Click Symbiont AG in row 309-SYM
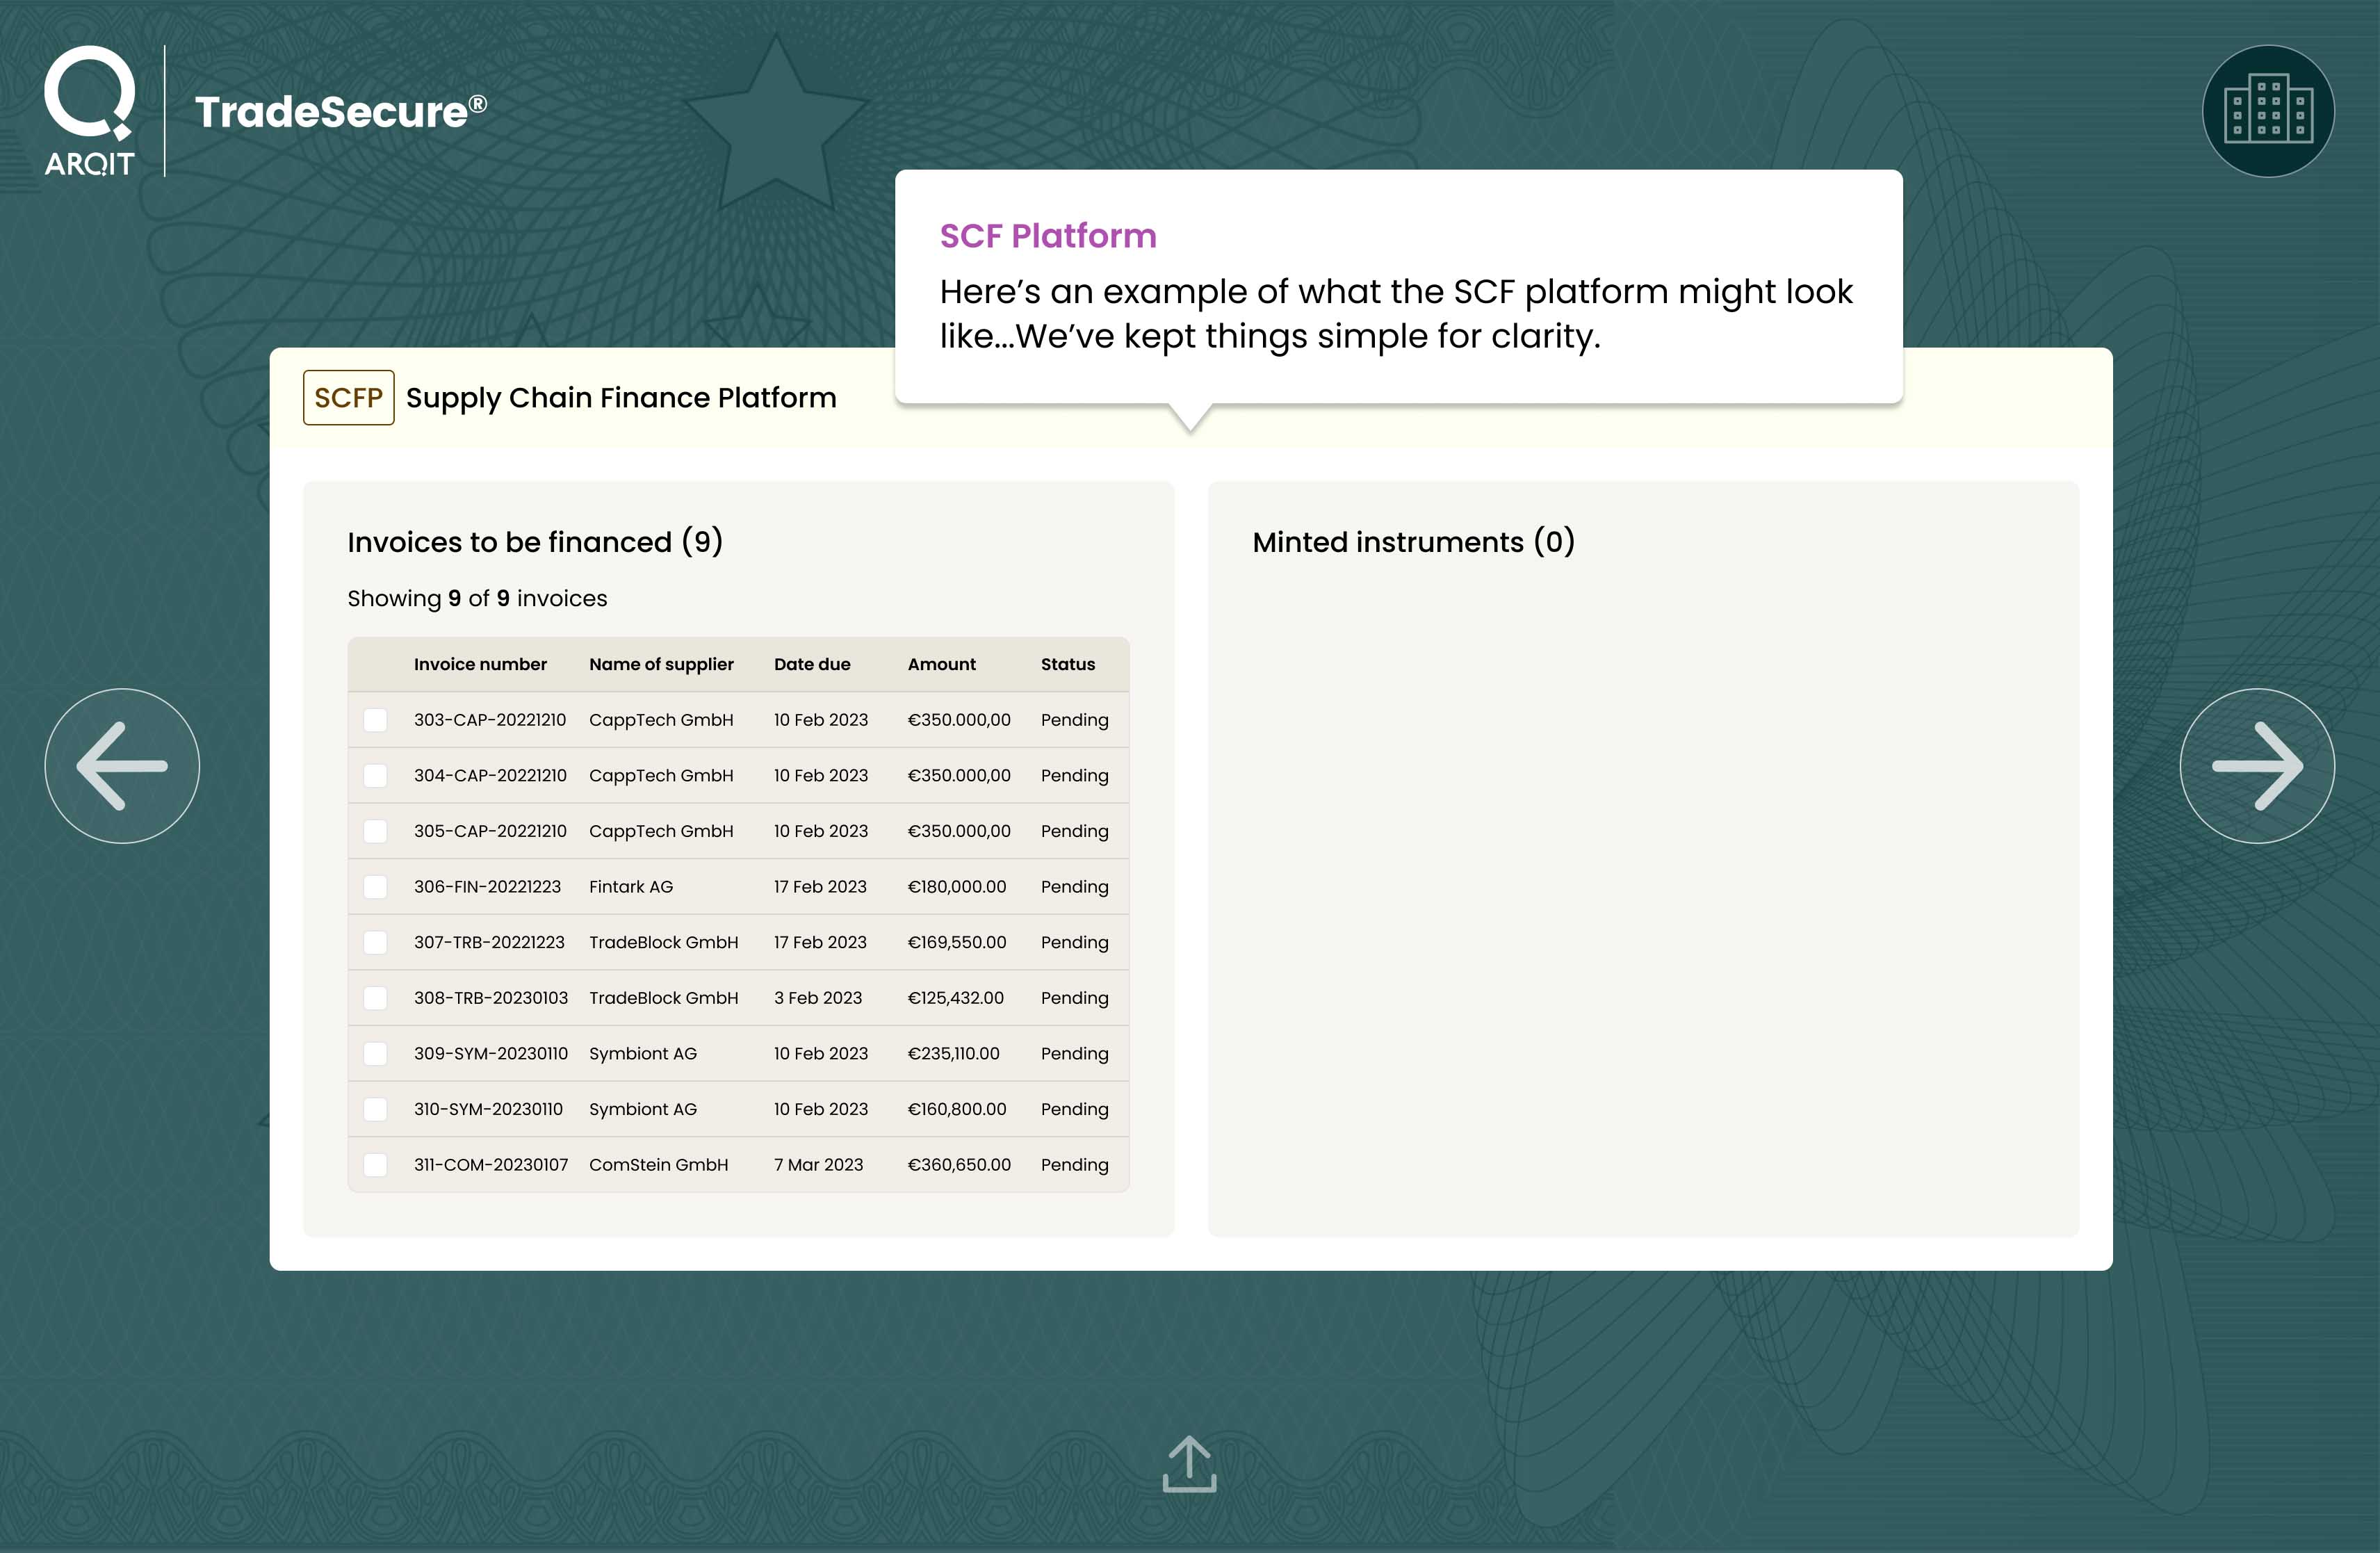Image resolution: width=2380 pixels, height=1553 pixels. point(643,1054)
